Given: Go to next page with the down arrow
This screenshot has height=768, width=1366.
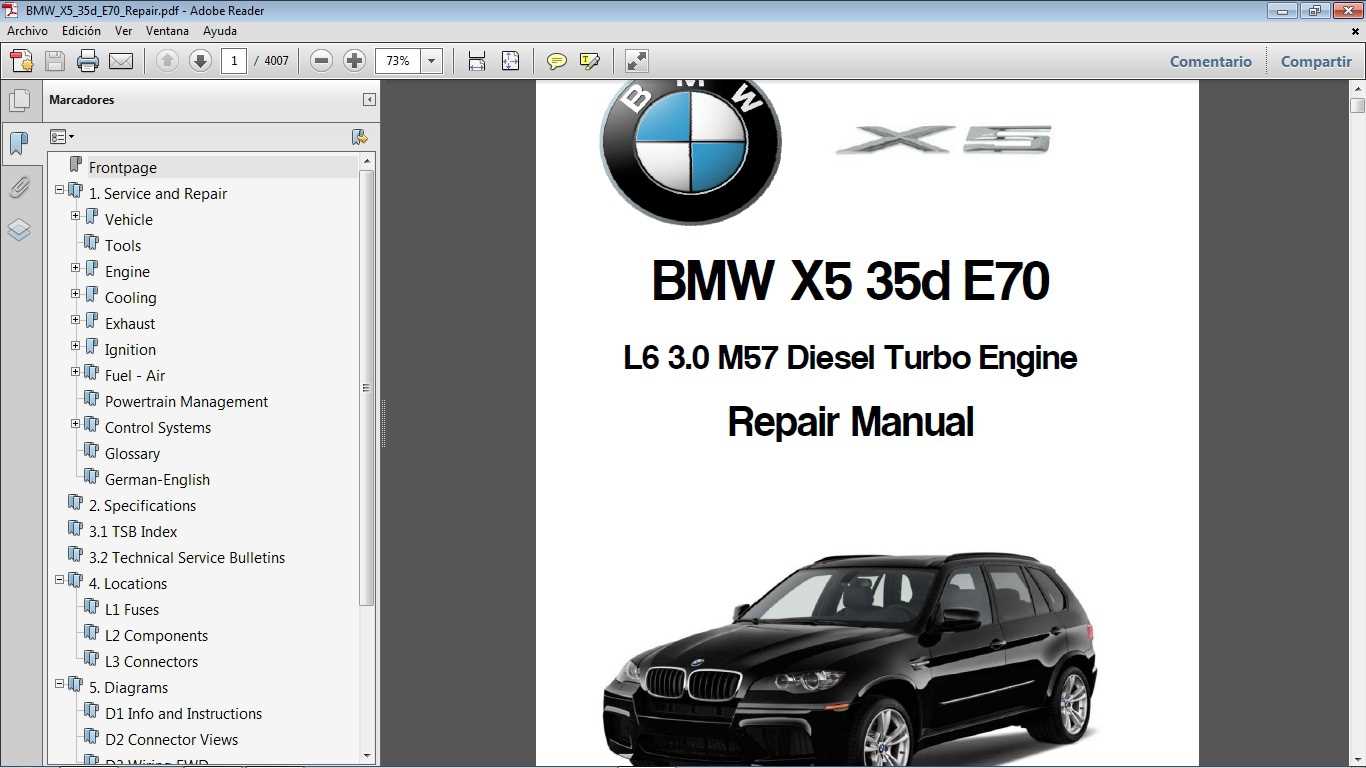Looking at the screenshot, I should (200, 61).
